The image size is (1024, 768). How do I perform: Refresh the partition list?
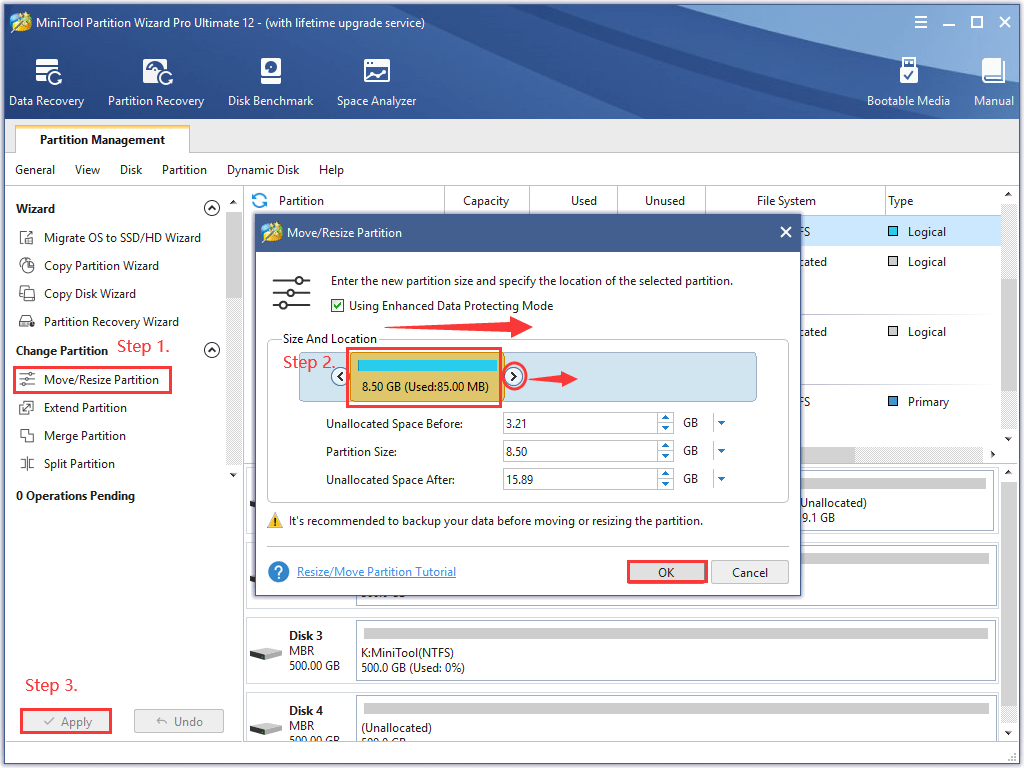point(259,199)
